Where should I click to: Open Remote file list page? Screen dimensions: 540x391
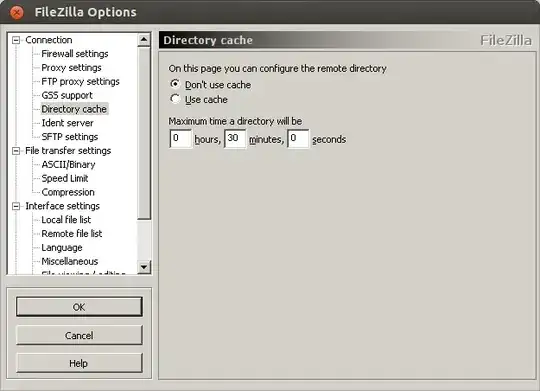72,234
